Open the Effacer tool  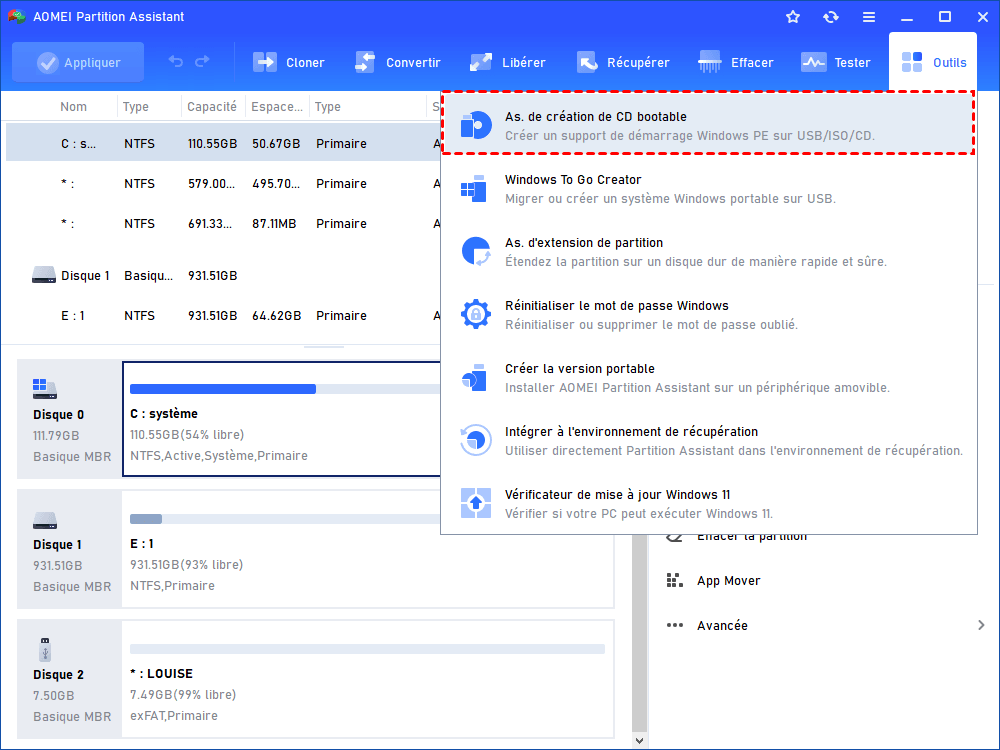pyautogui.click(x=736, y=62)
